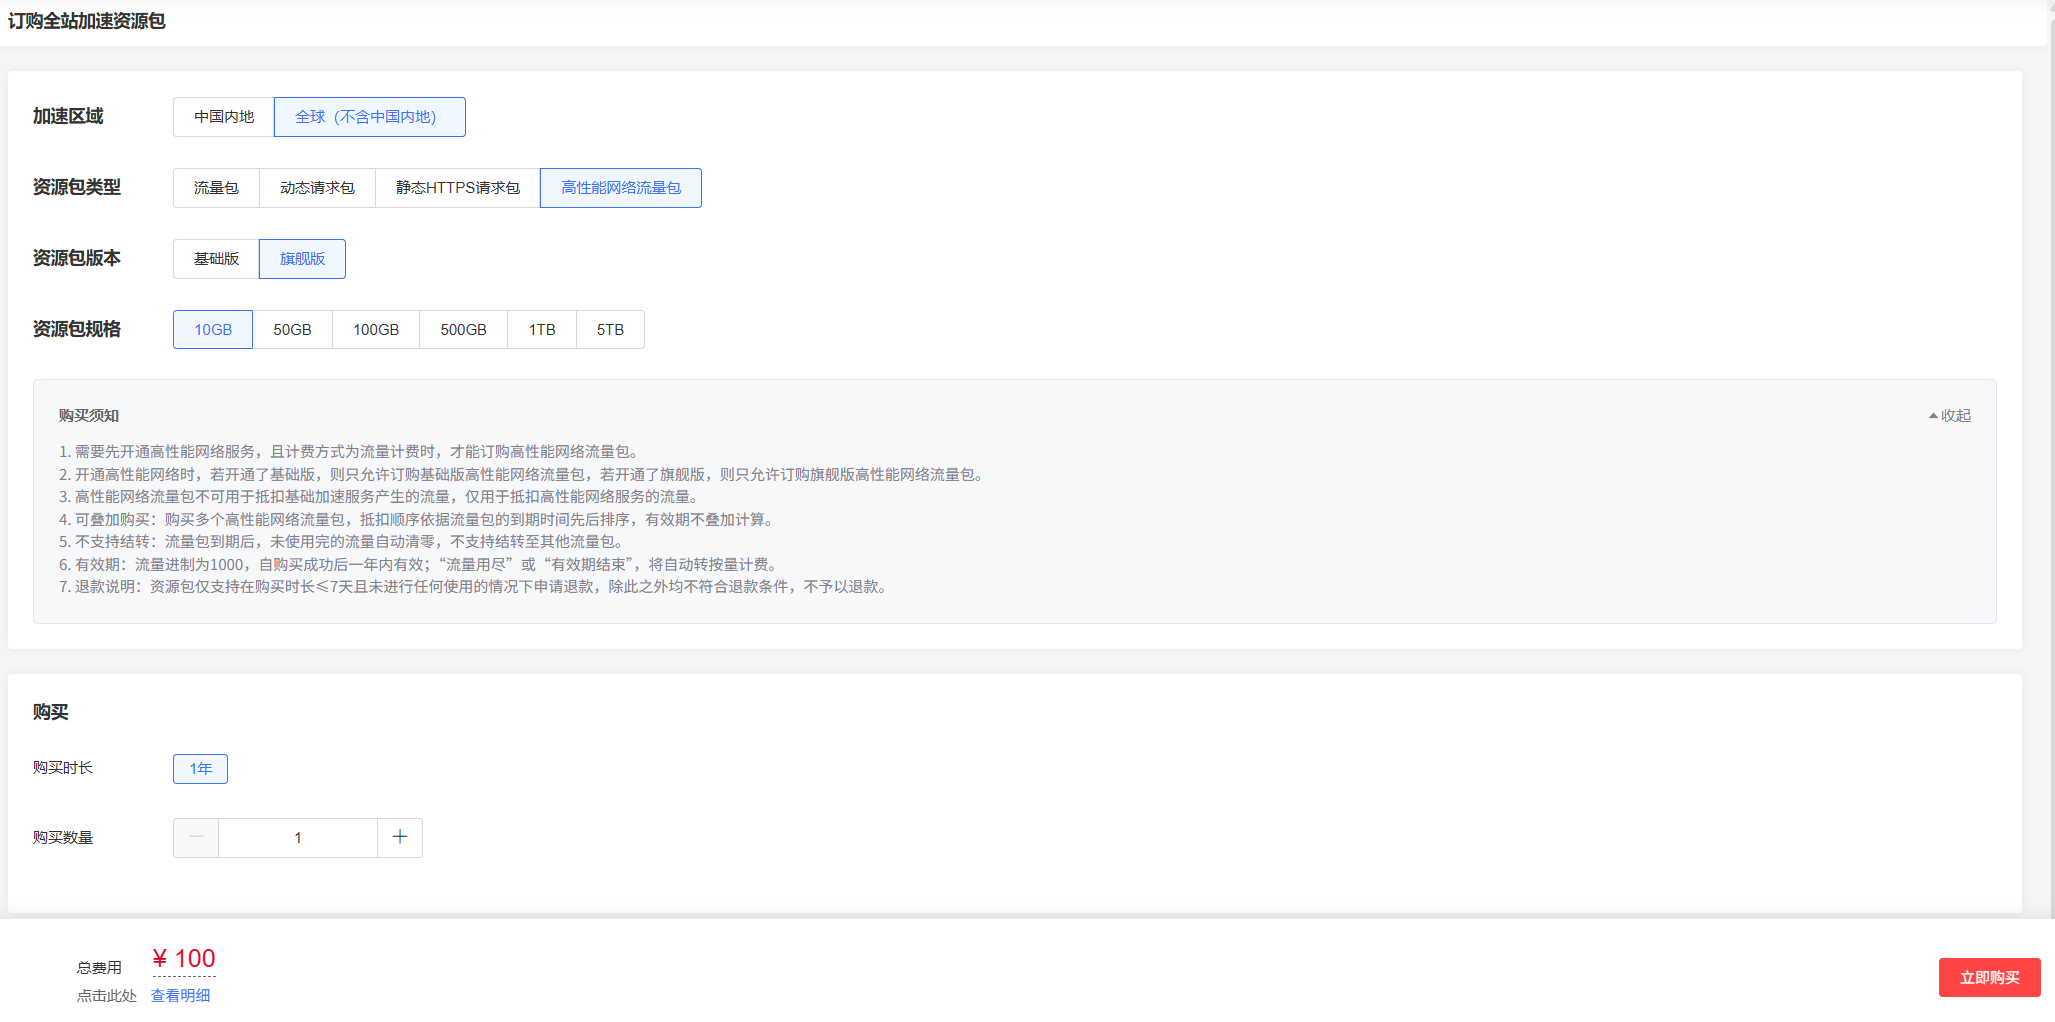The height and width of the screenshot is (1022, 2055).
Task: Pick the 1TB package size
Action: [542, 330]
